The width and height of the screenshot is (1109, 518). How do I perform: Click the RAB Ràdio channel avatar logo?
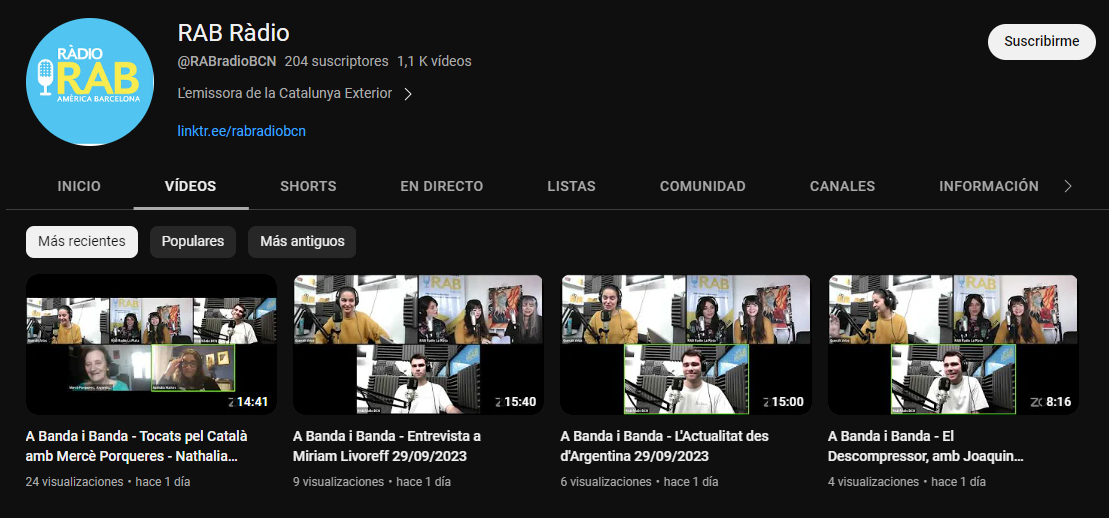point(90,82)
